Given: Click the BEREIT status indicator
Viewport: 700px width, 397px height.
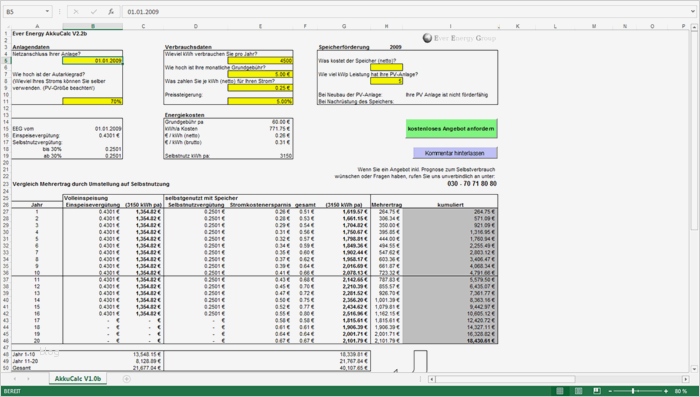Looking at the screenshot, I should 12,391.
